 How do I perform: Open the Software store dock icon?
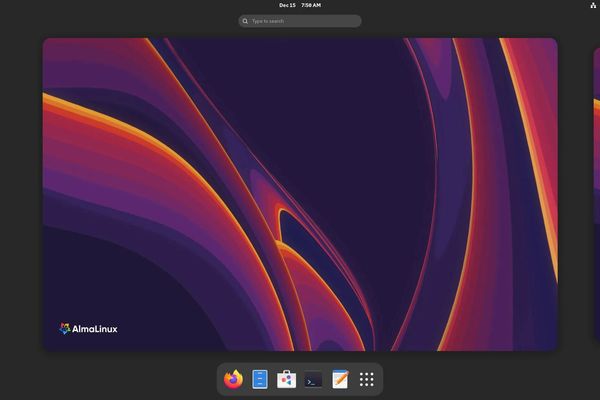(x=287, y=379)
